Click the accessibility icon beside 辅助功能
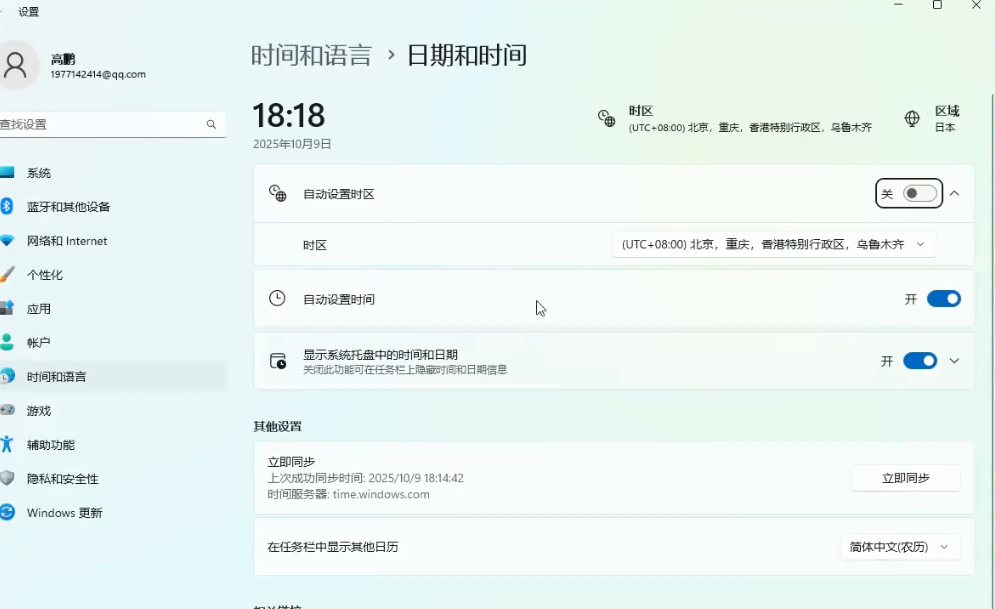 click(x=7, y=445)
